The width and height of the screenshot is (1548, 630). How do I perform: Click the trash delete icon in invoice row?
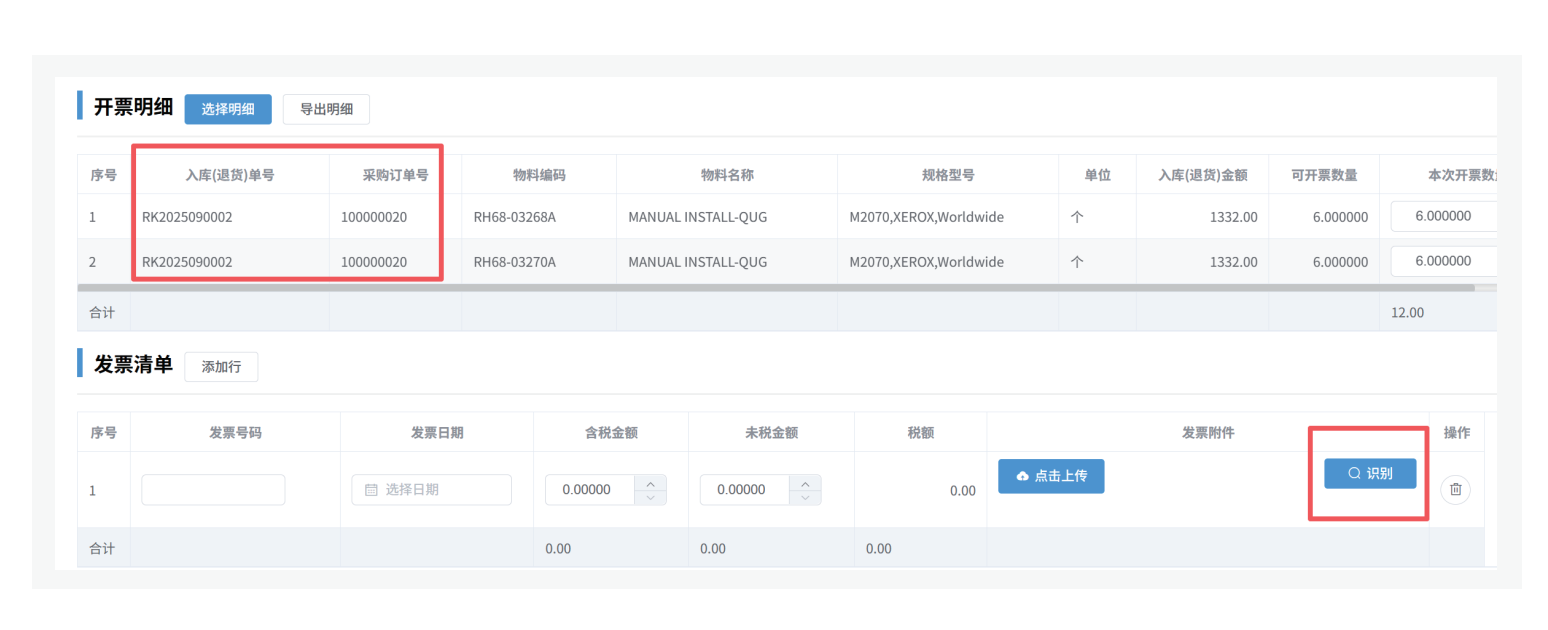point(1455,490)
